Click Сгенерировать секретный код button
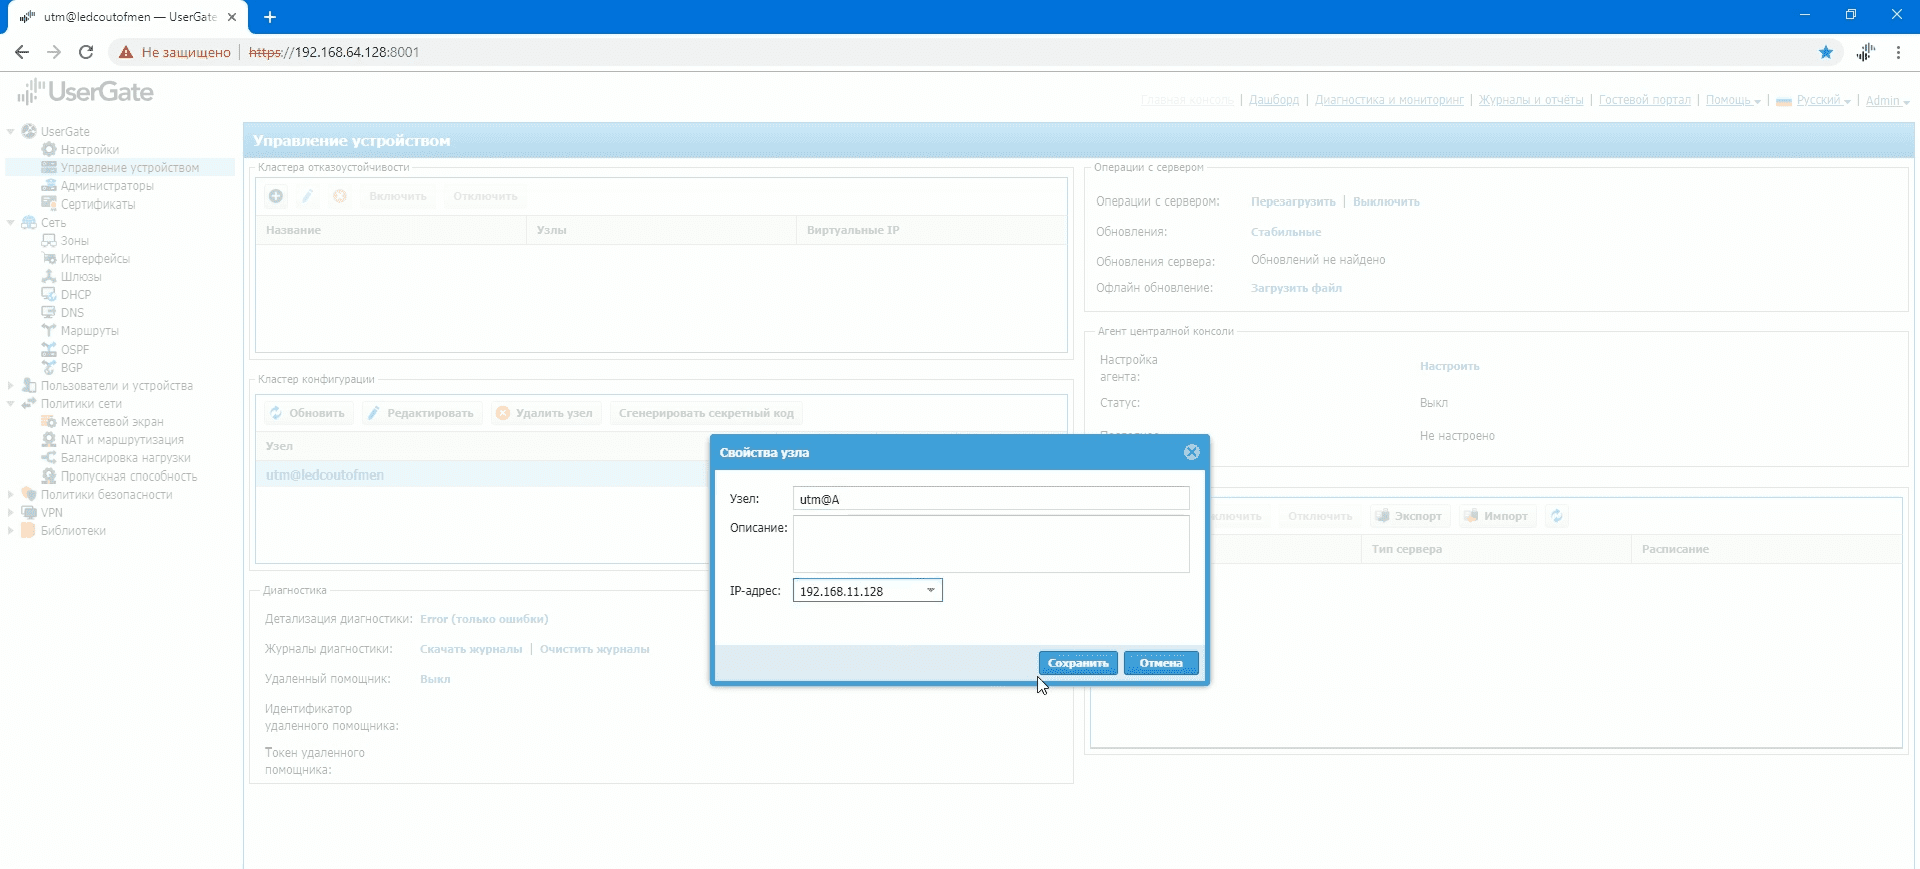 706,413
